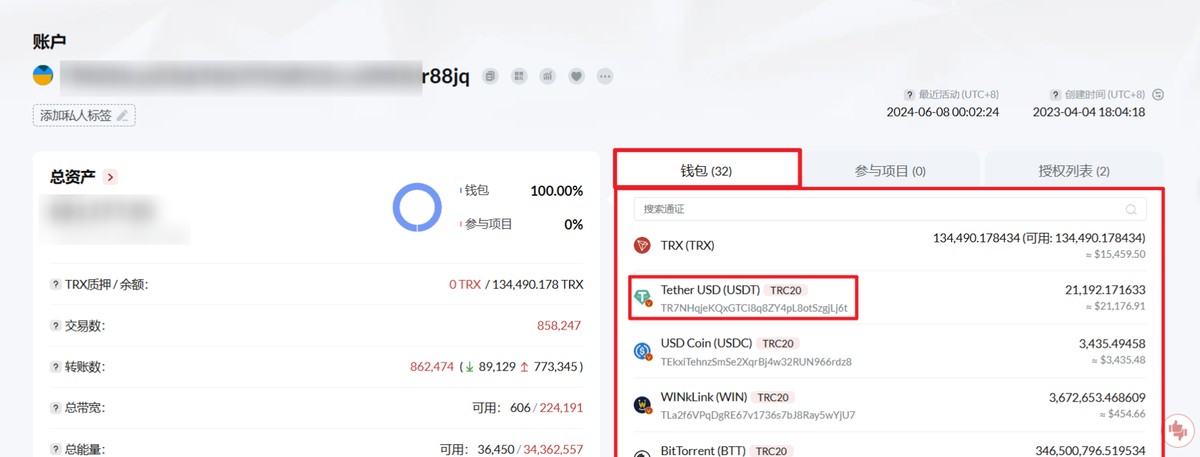The height and width of the screenshot is (457, 1200).
Task: Switch to the 参与项目 tab
Action: pyautogui.click(x=891, y=171)
